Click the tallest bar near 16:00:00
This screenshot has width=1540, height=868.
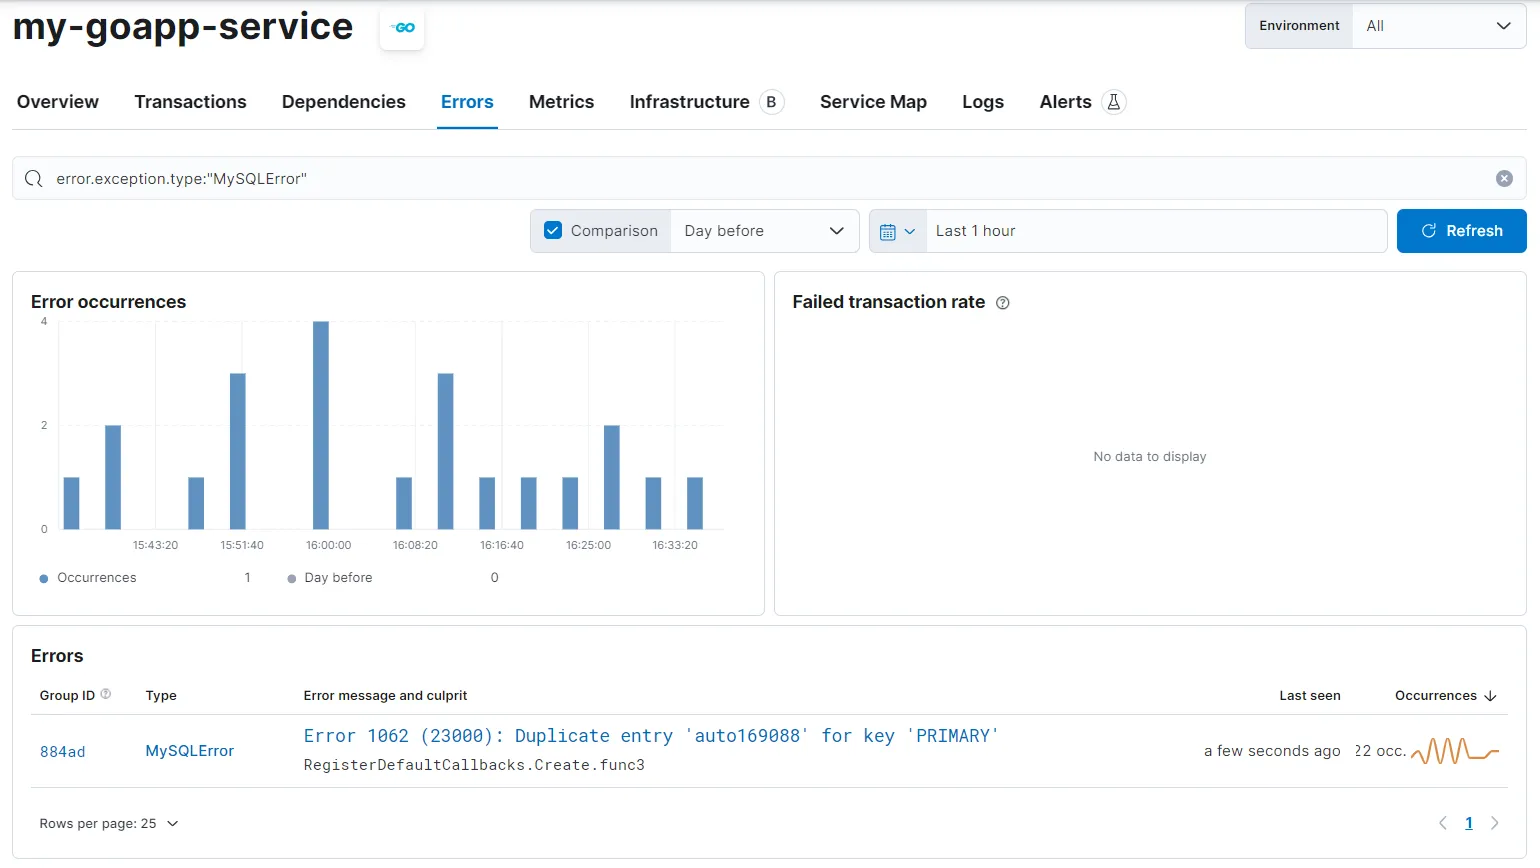(321, 425)
